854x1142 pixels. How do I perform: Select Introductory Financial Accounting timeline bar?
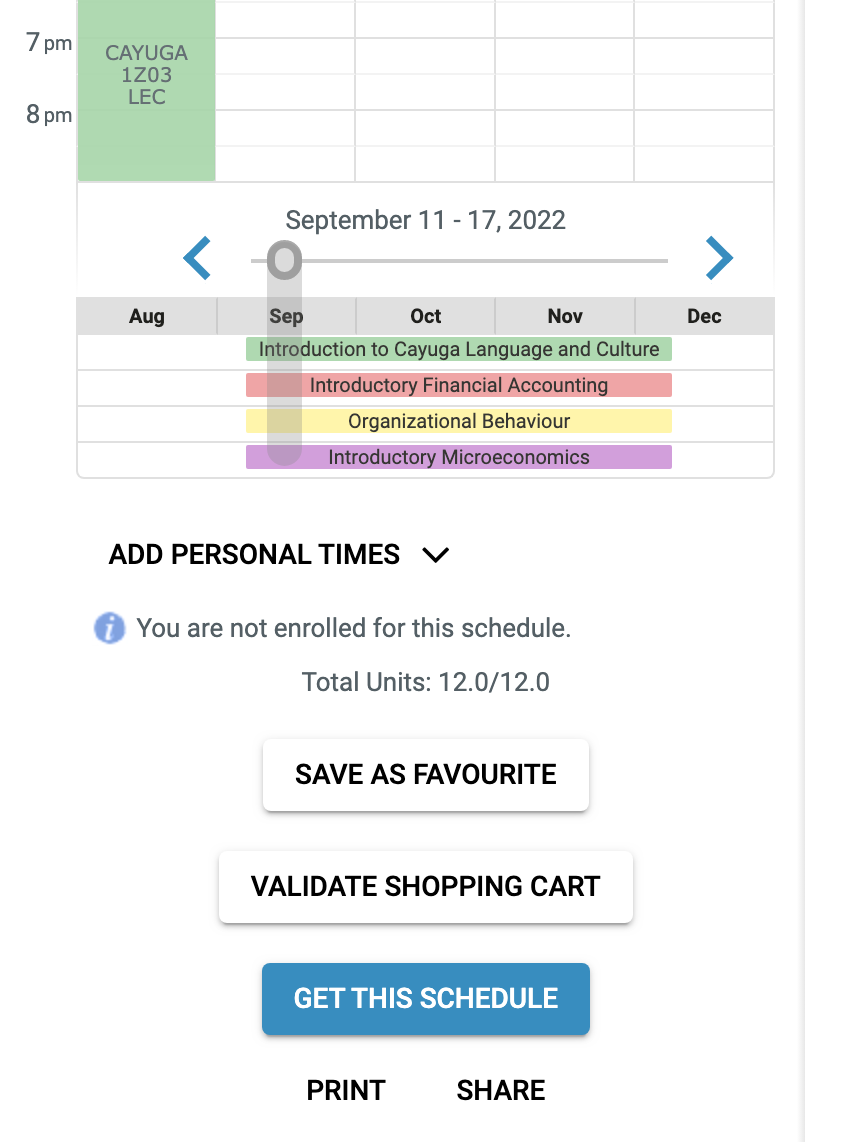tap(459, 385)
